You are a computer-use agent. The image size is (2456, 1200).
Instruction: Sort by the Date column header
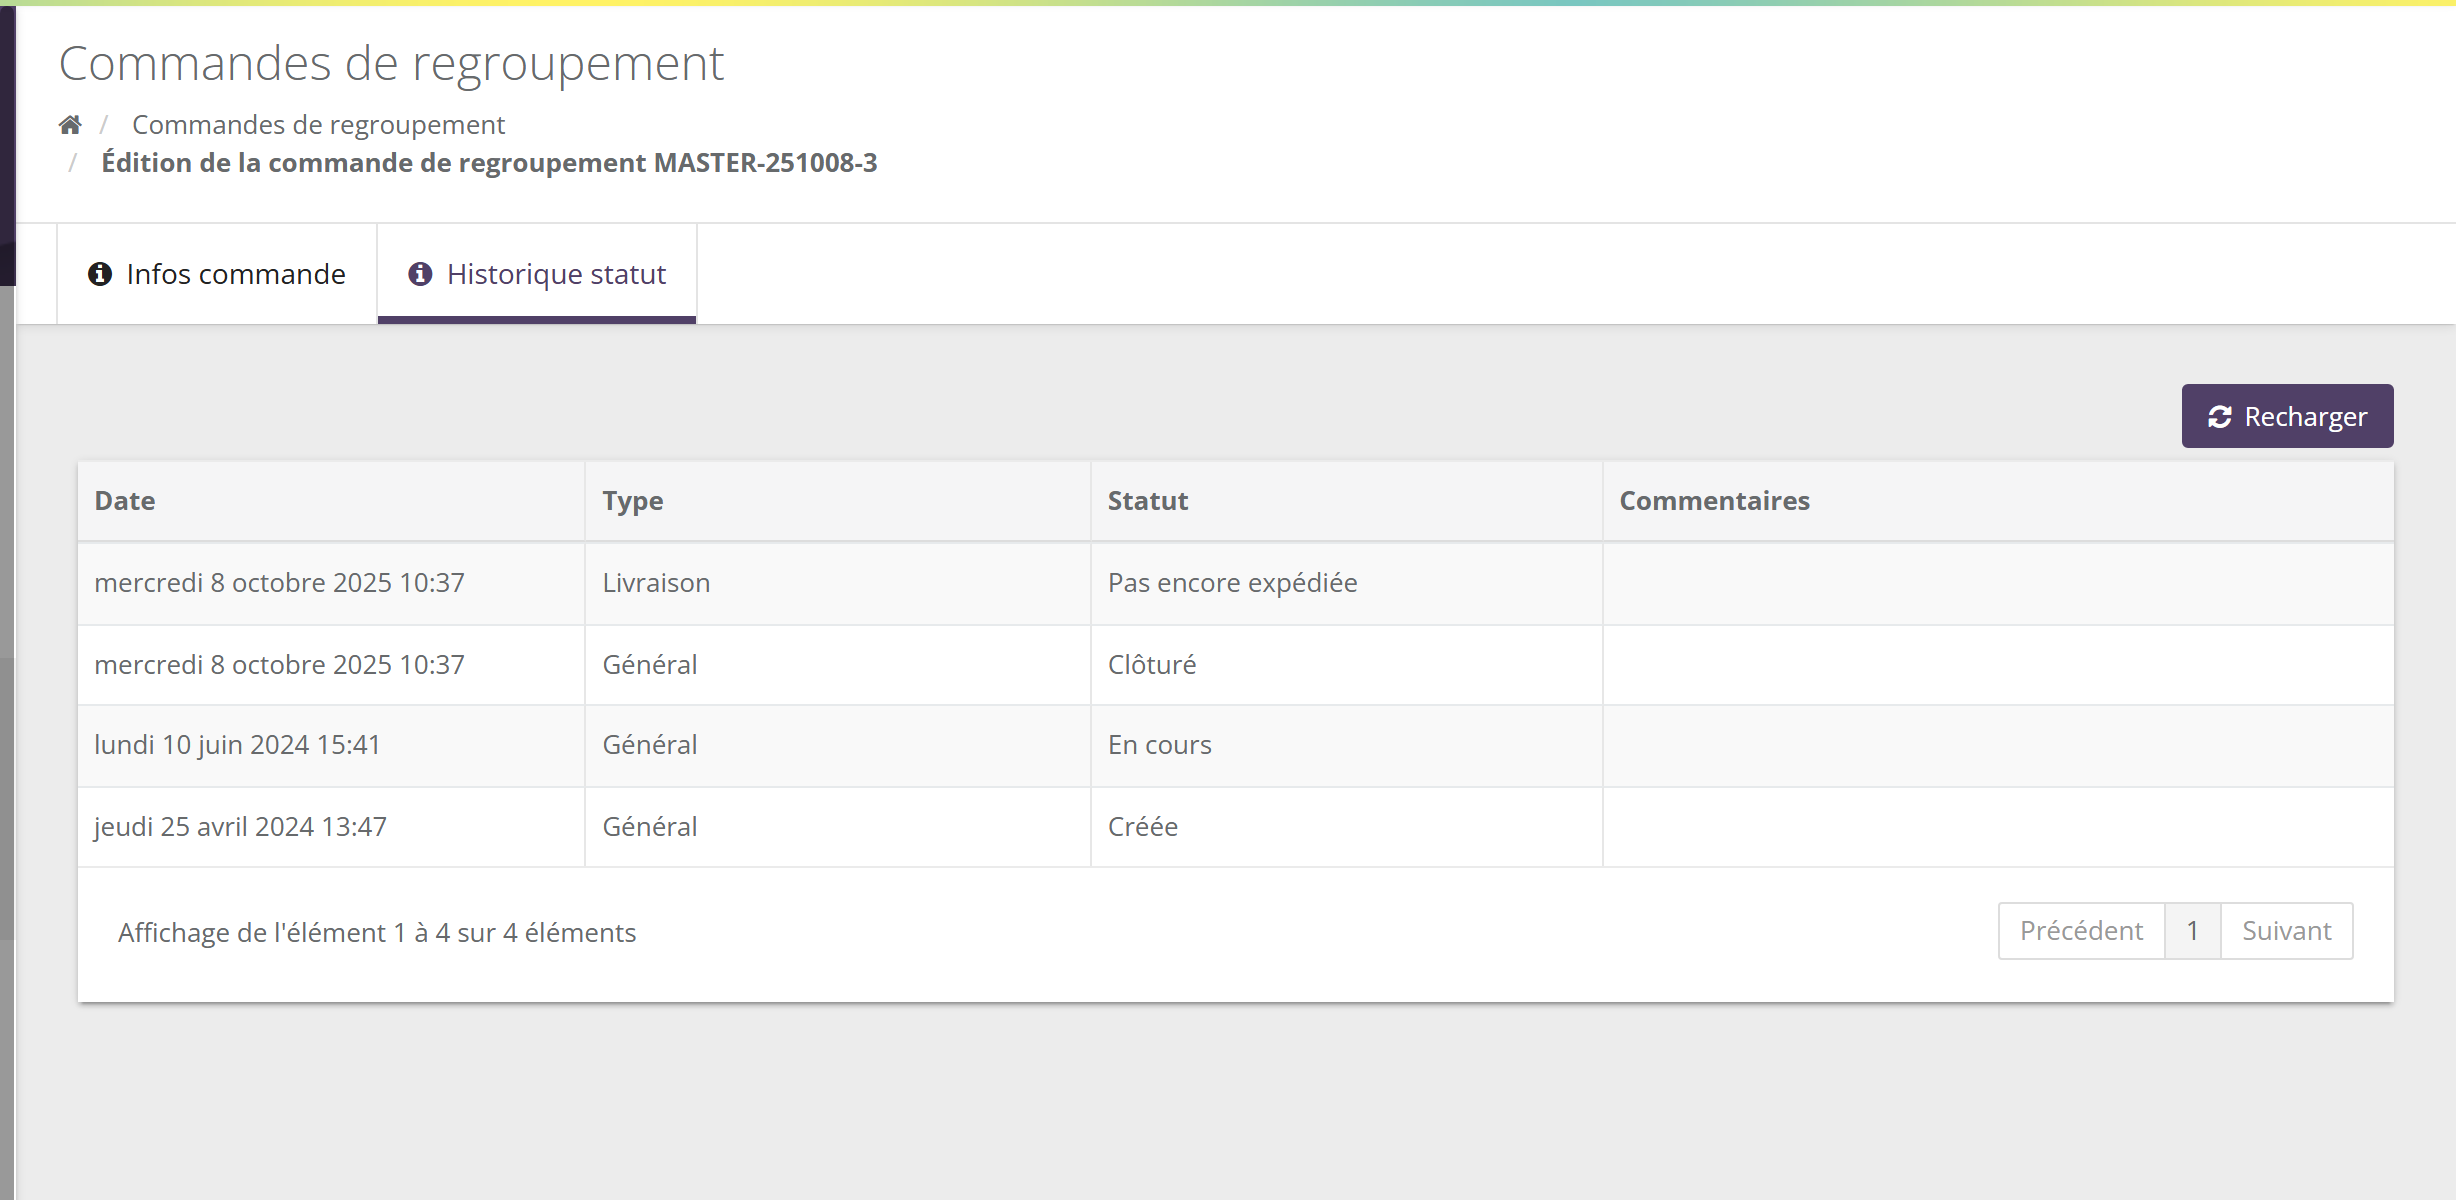pyautogui.click(x=331, y=501)
